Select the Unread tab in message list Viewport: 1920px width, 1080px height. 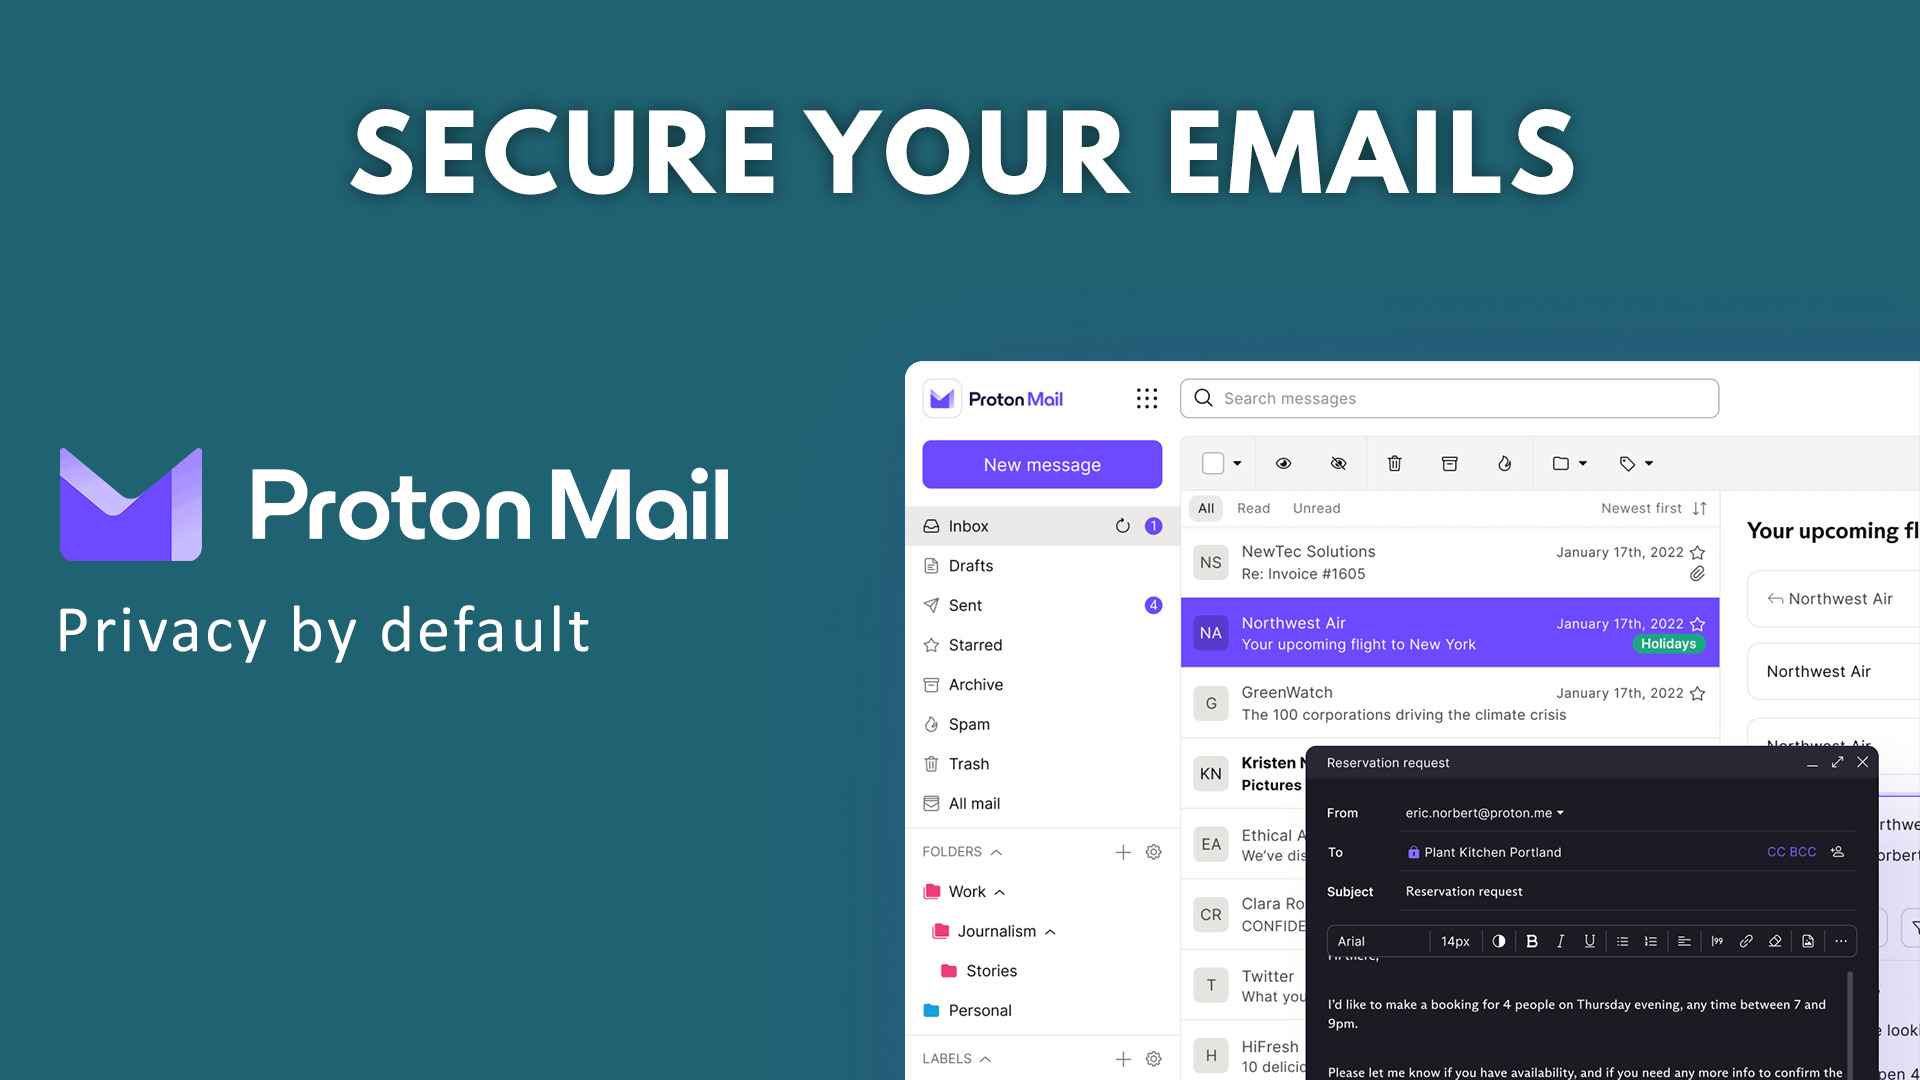(x=1316, y=508)
